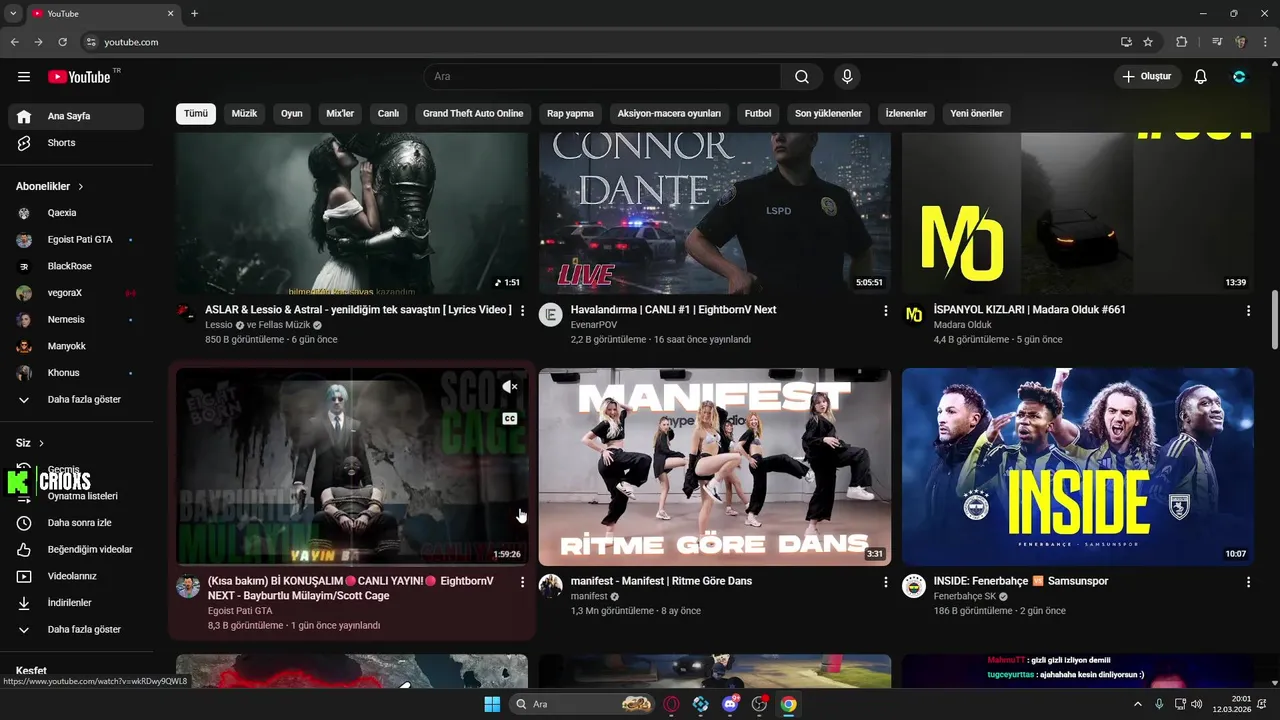Viewport: 1280px width, 720px height.
Task: Open the MANIFEST Ritme Göre Dans thumbnail
Action: [715, 467]
